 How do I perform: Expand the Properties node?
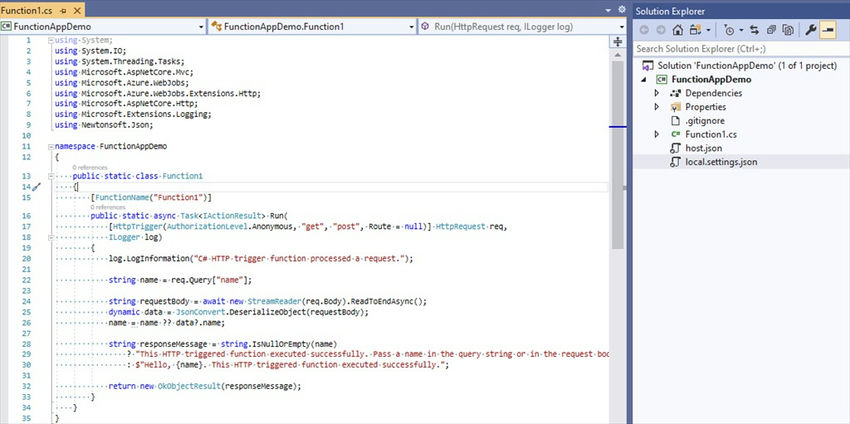(657, 107)
